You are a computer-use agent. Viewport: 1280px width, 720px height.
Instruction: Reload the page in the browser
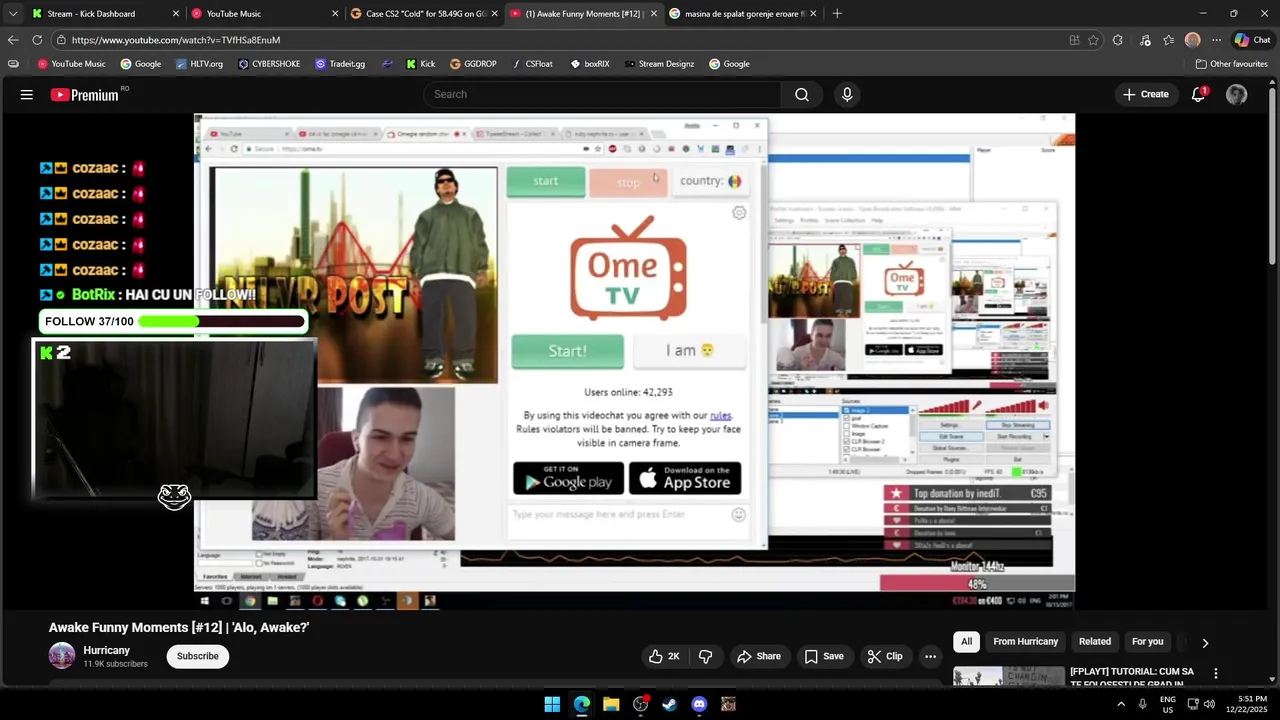(37, 40)
